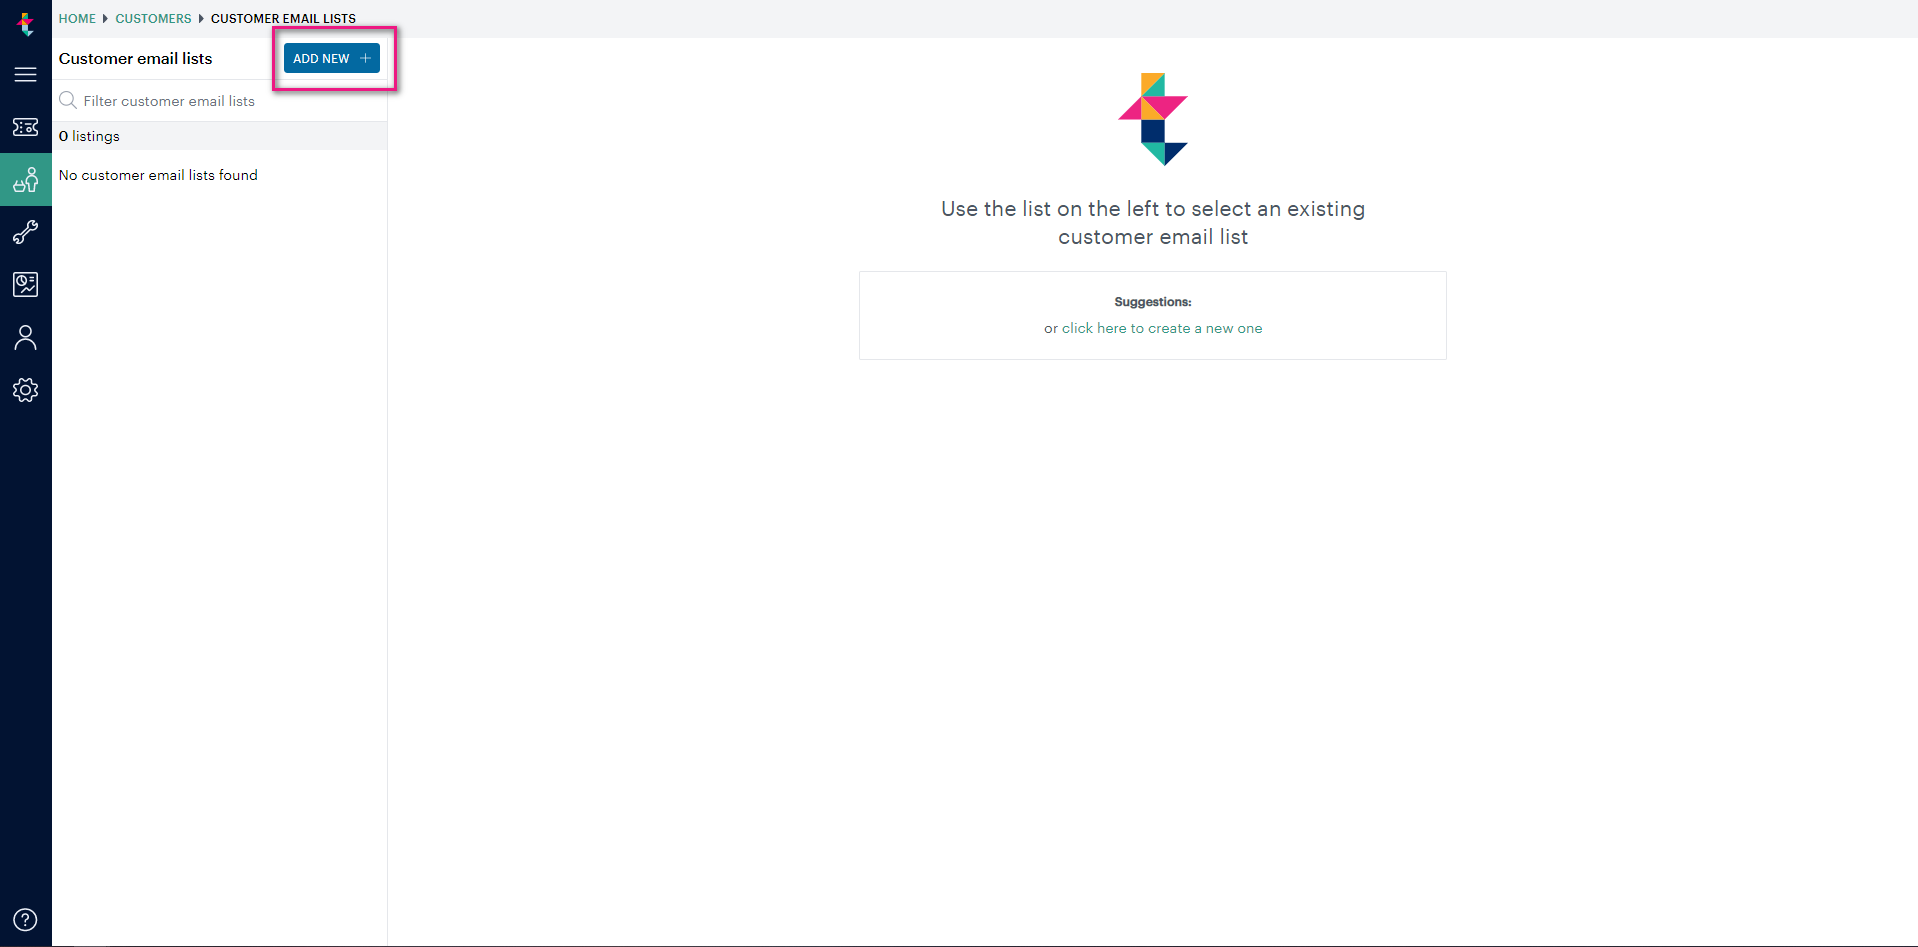This screenshot has height=947, width=1918.
Task: Click the 'Suggestions:' label
Action: (1153, 302)
